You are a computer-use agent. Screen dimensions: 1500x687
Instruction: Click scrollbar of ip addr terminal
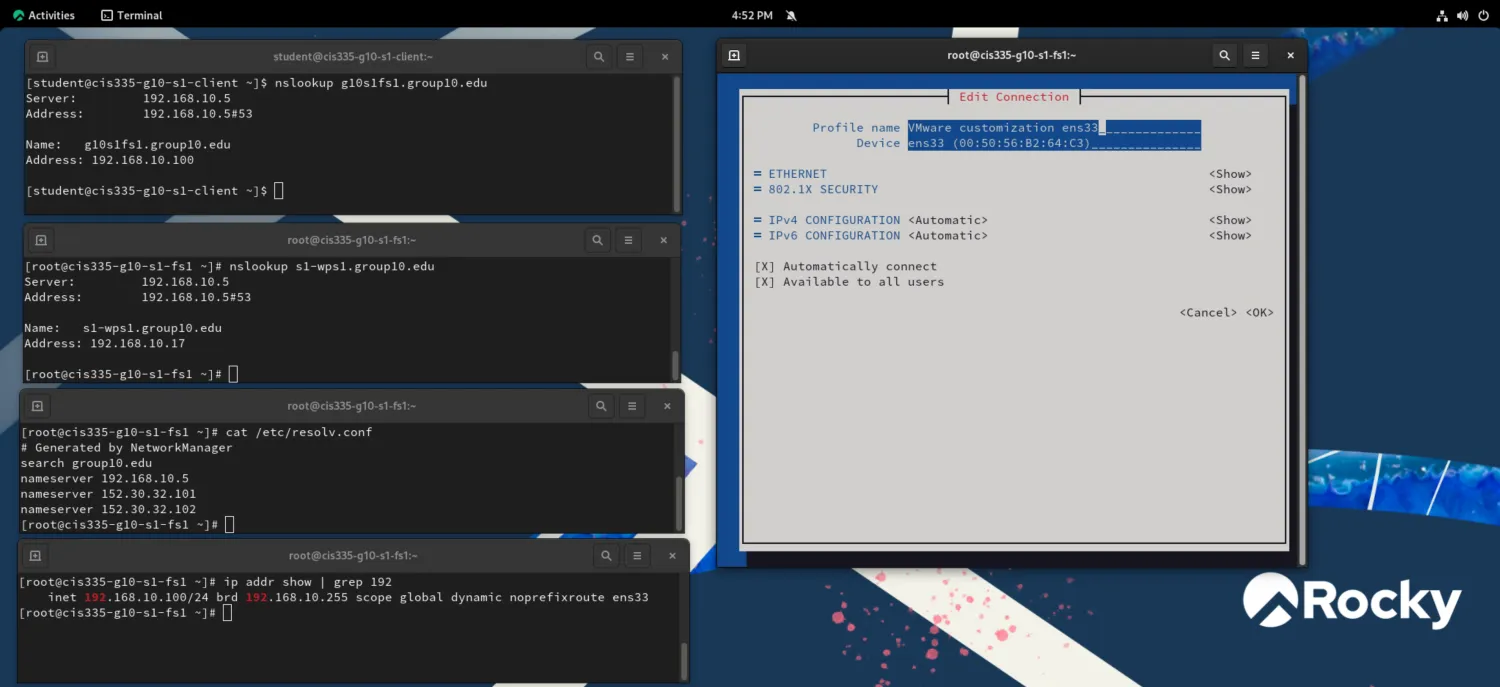point(684,661)
